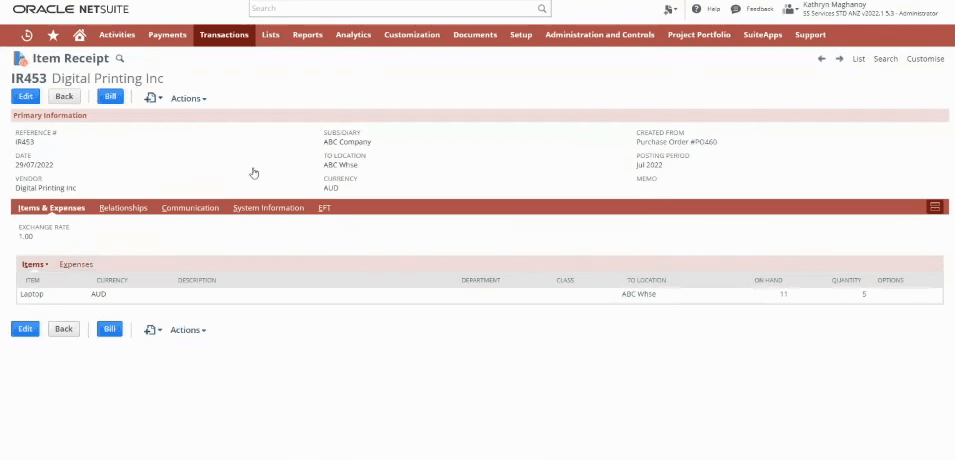Toggle the subtab layout icon on the right

pos(936,207)
